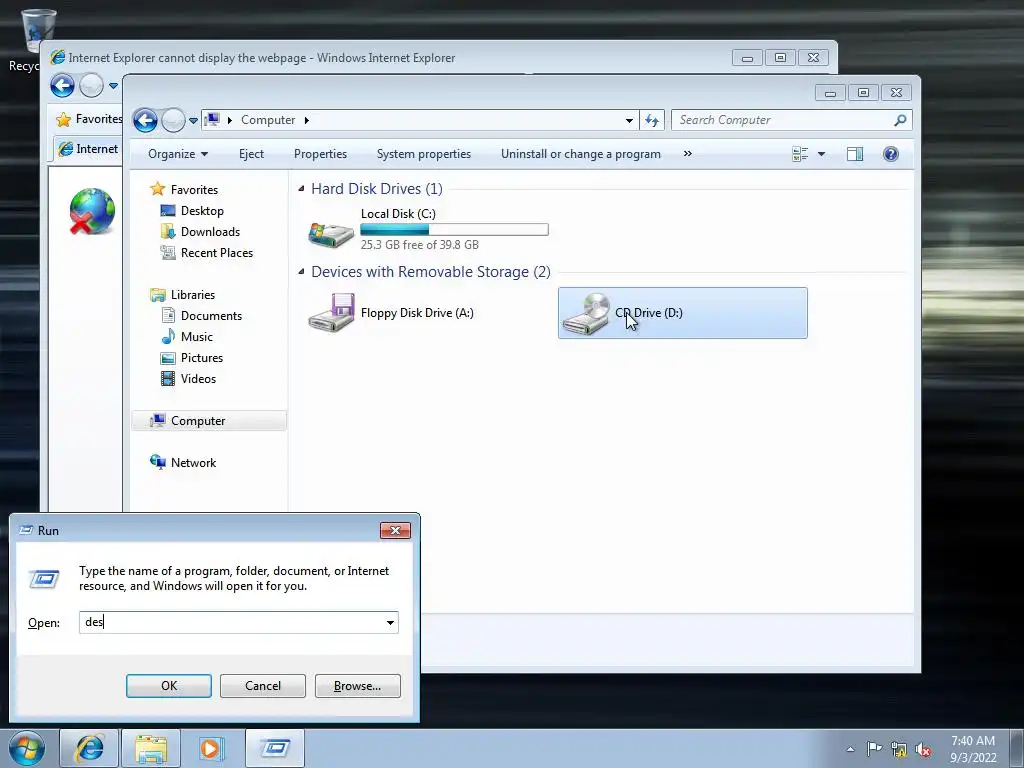The width and height of the screenshot is (1024, 768).
Task: Click the Local Disk capacity bar
Action: pos(455,229)
